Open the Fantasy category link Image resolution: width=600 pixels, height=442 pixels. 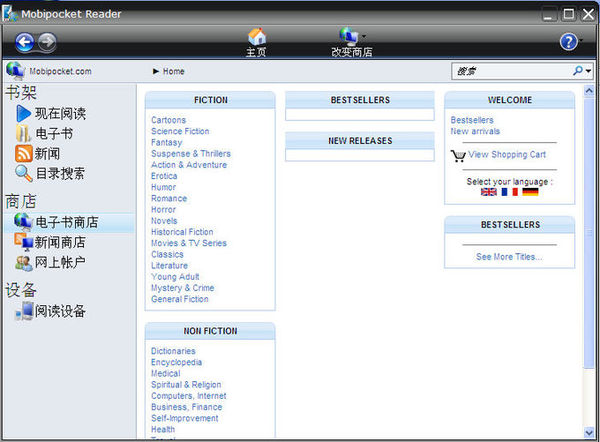point(166,142)
